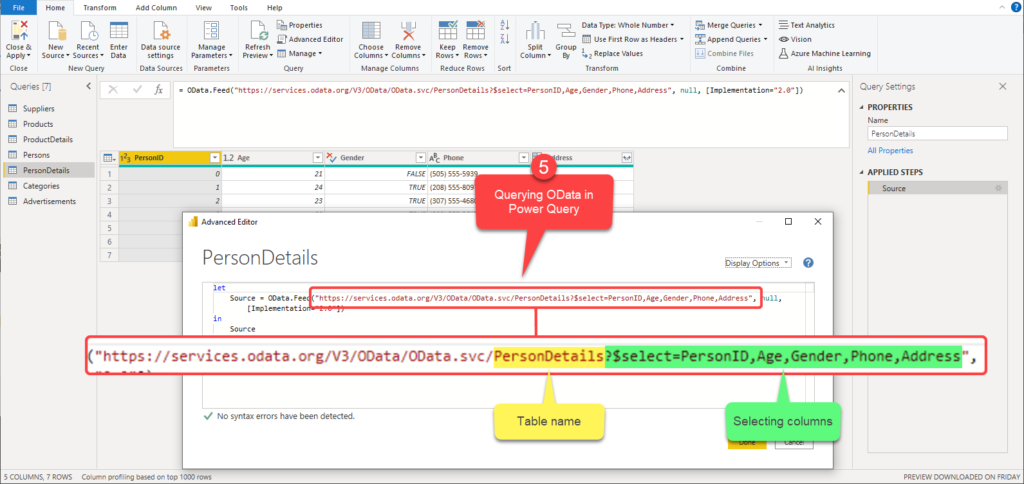Open Merge Queries dropdown

pos(729,25)
